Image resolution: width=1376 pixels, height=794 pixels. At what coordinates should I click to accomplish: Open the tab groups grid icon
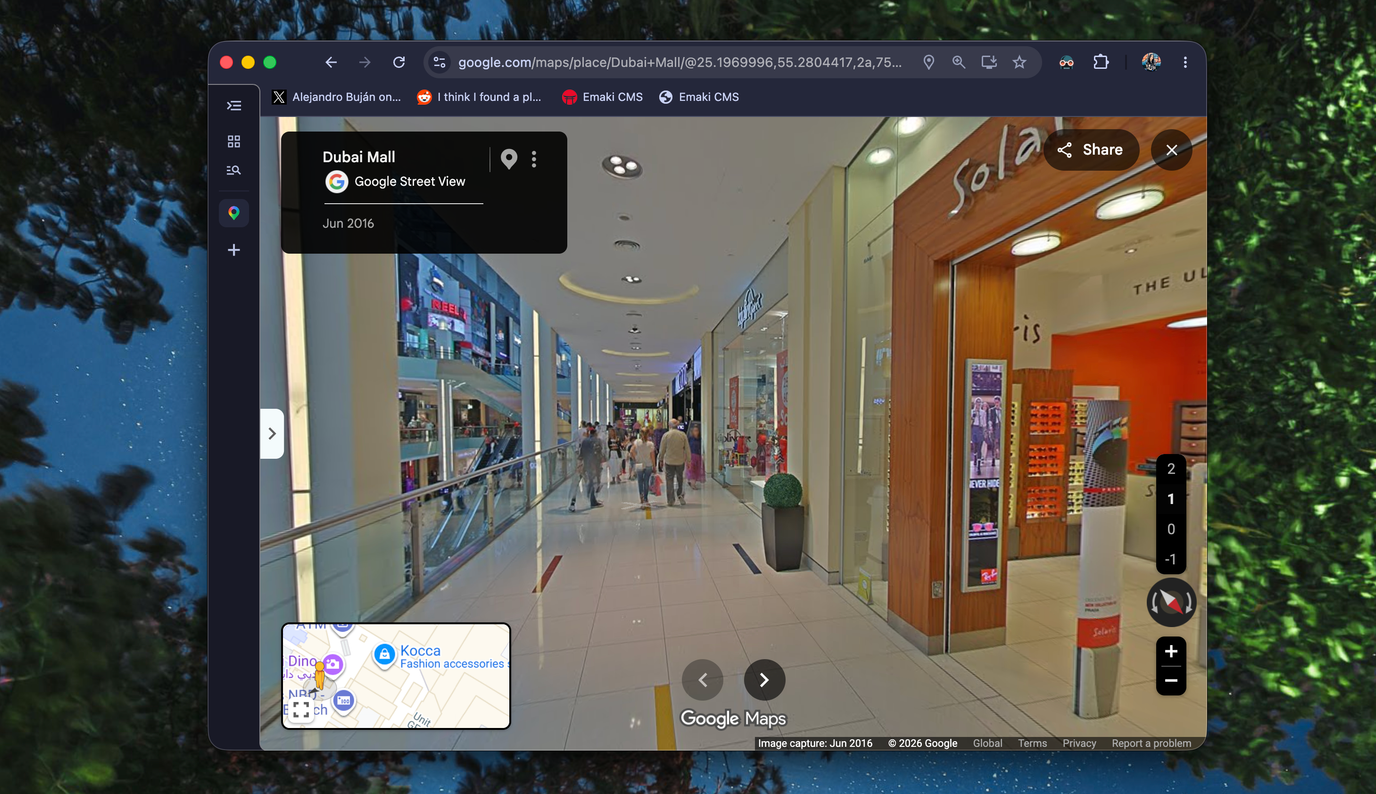234,142
